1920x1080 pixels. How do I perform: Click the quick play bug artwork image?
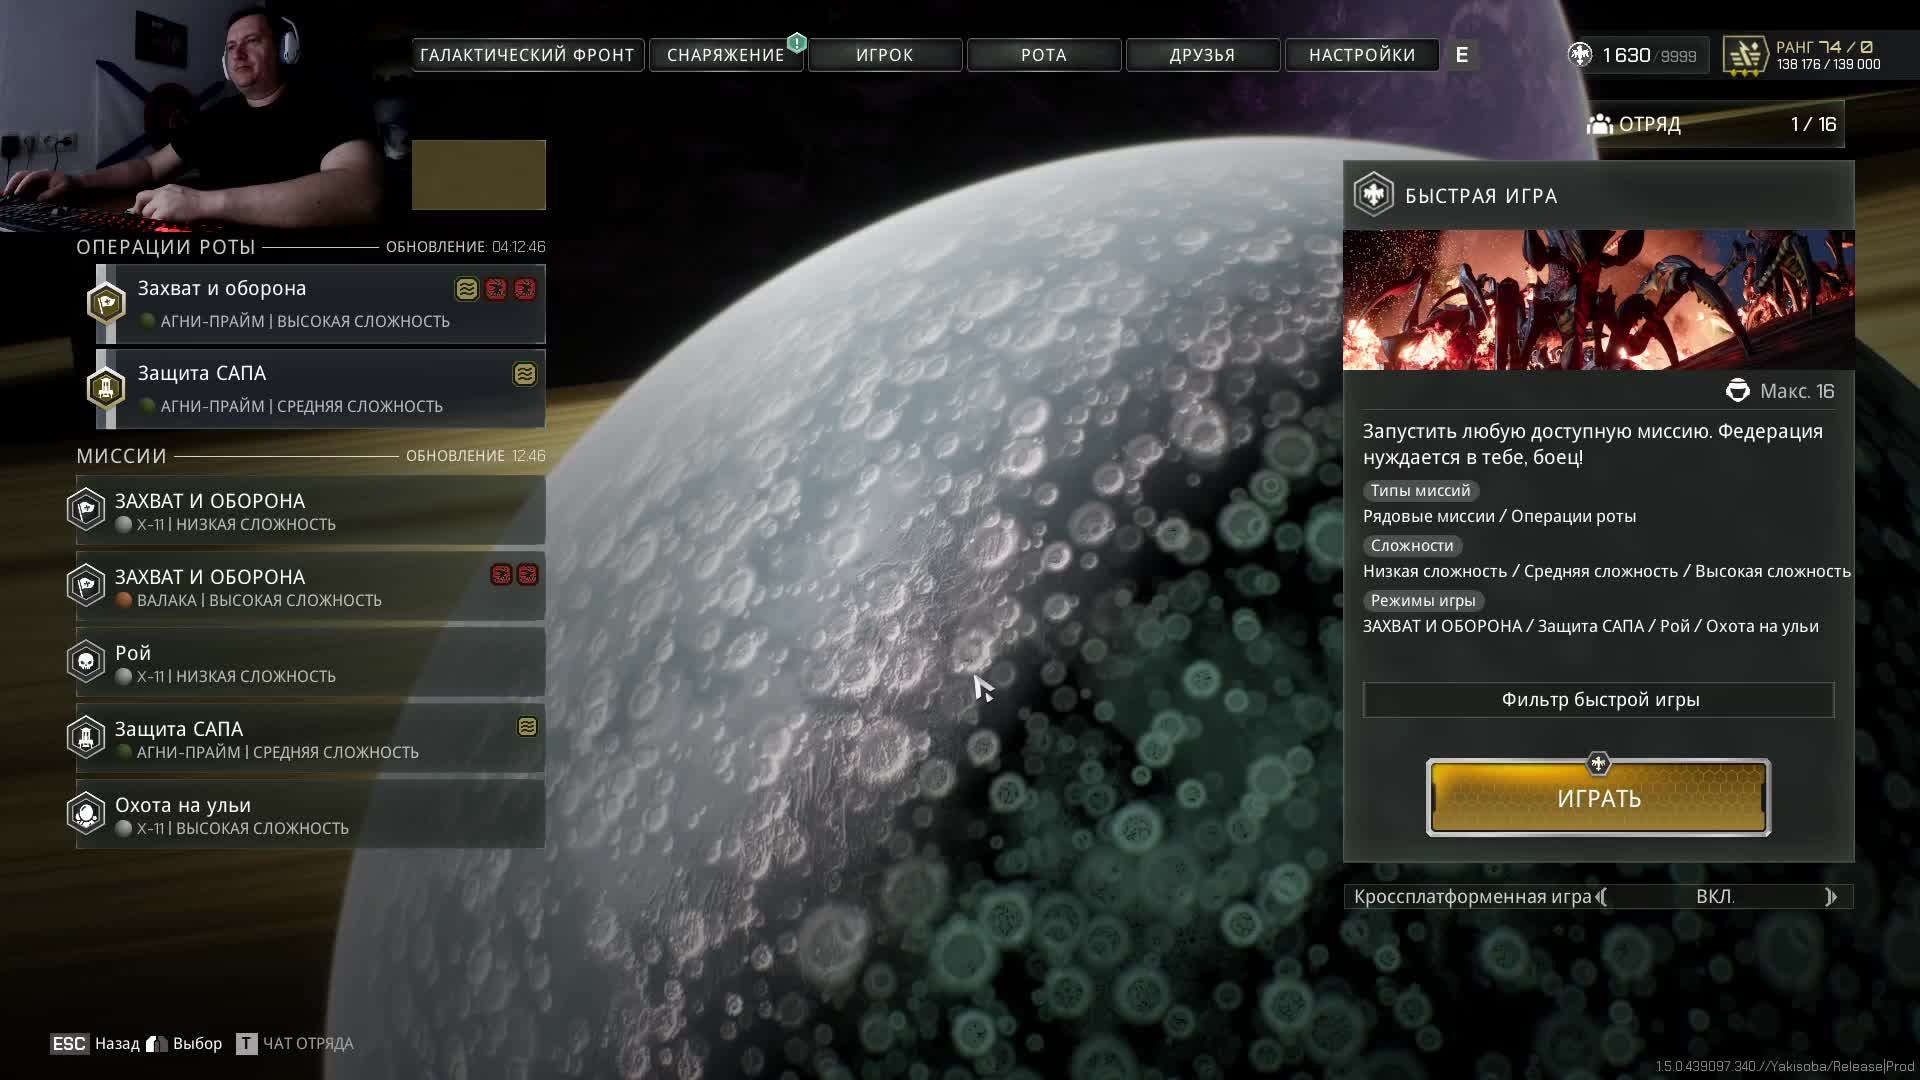point(1598,300)
